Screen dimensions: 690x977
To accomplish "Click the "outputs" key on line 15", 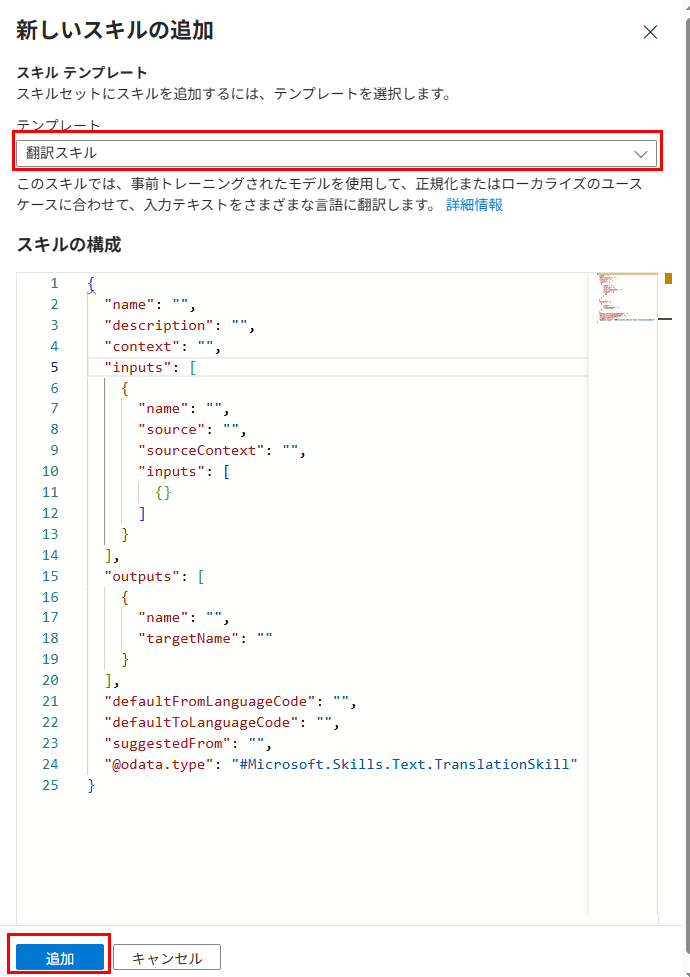I will point(145,576).
